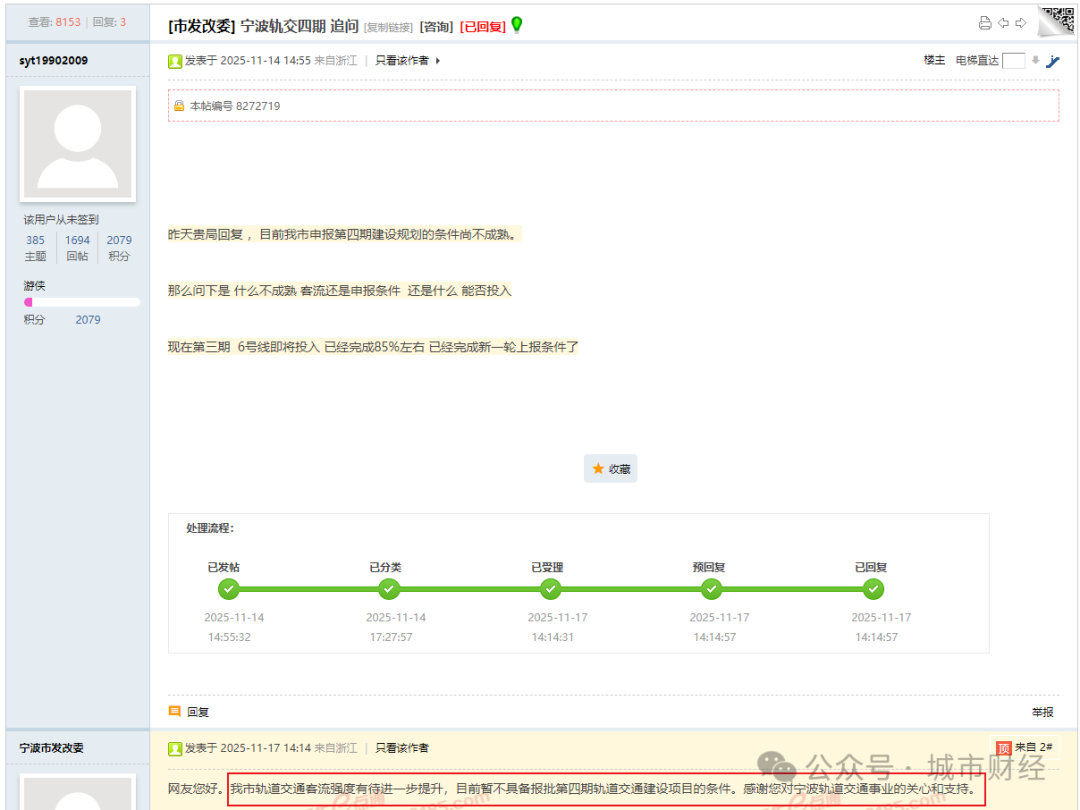Click the blue scroll-to-bottom icon beside elevator
The width and height of the screenshot is (1080, 810).
pyautogui.click(x=1052, y=61)
